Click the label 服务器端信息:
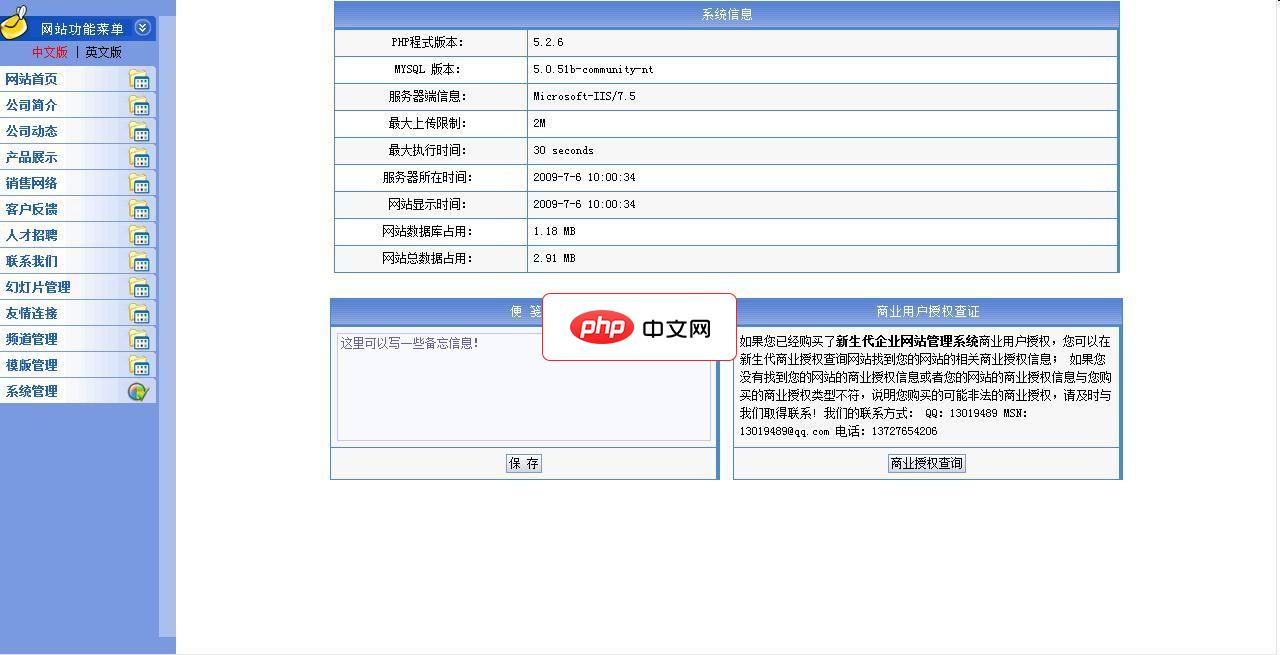Image resolution: width=1280 pixels, height=655 pixels. [x=428, y=97]
